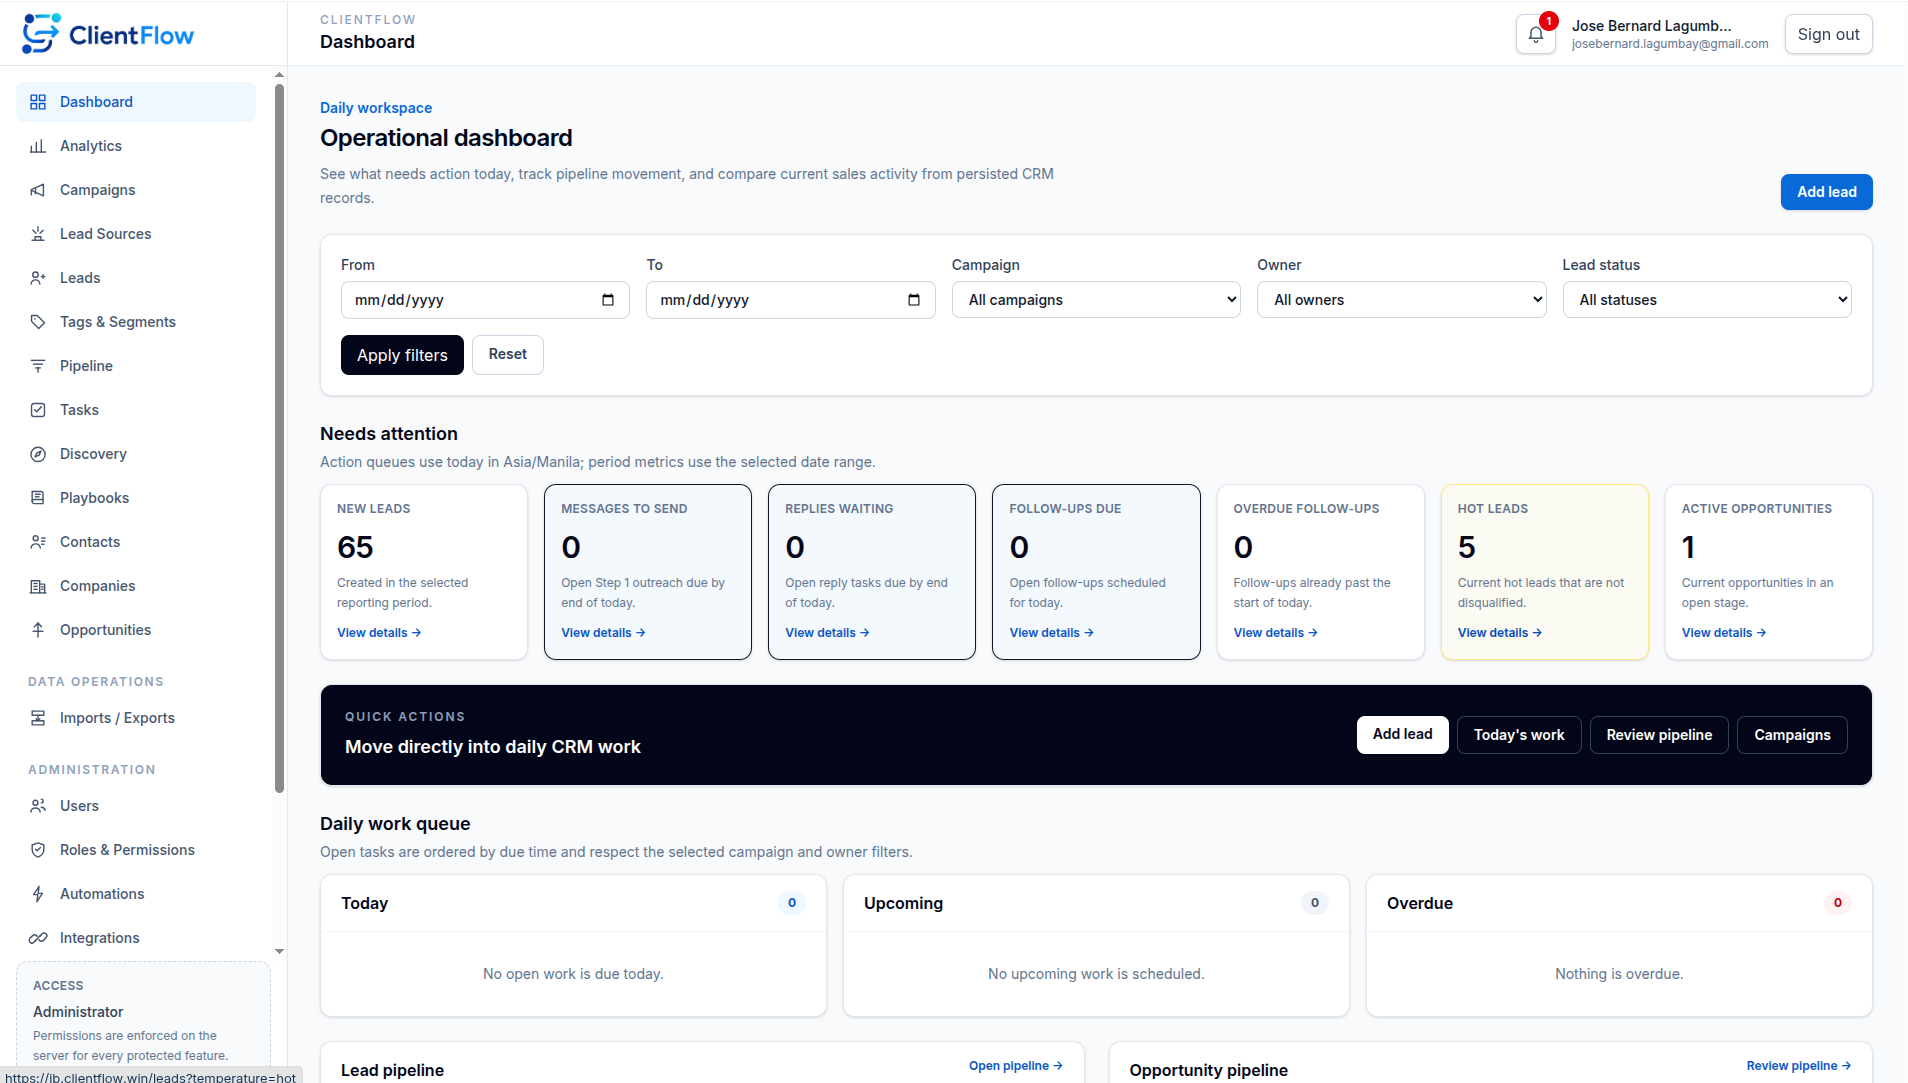Navigate to Opportunities in the sidebar
This screenshot has width=1908, height=1083.
(136, 630)
